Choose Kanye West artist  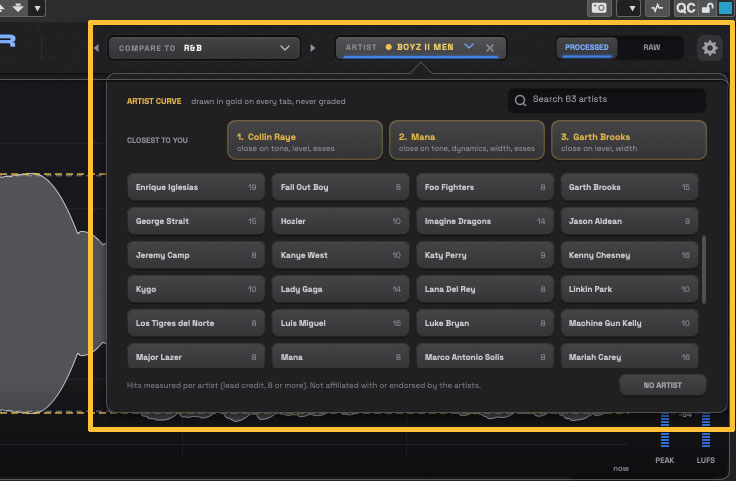[340, 255]
